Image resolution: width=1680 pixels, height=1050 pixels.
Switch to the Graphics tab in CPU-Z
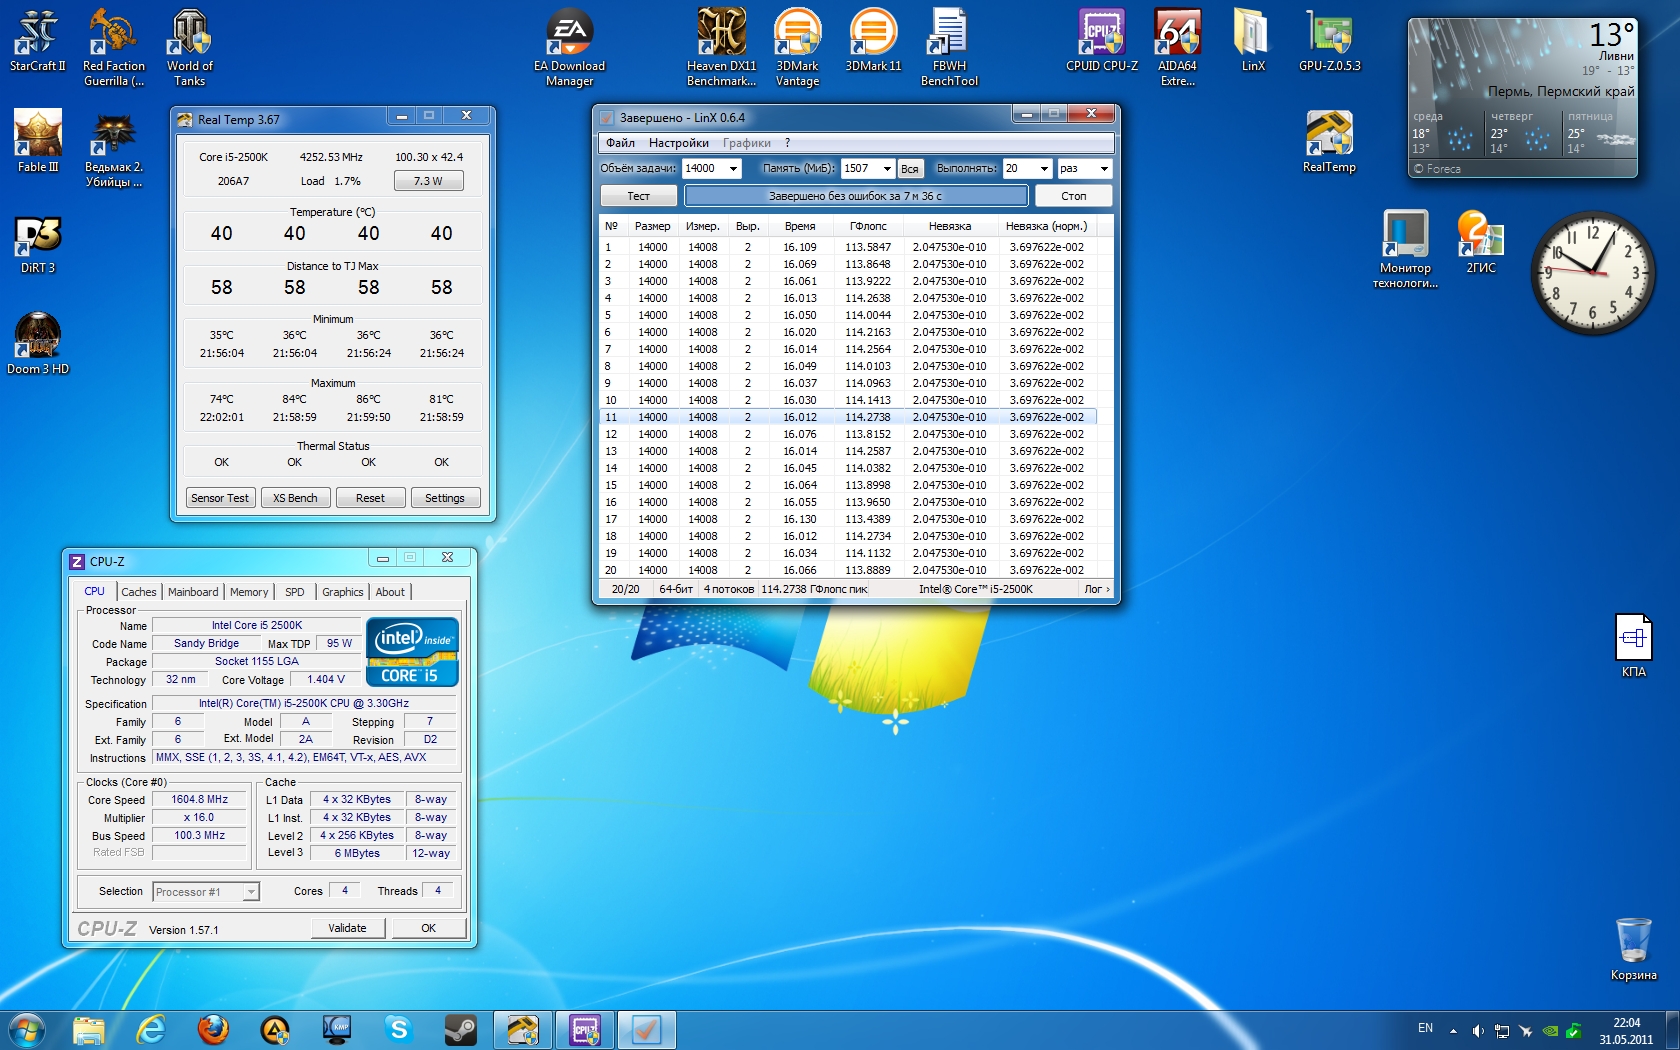point(343,592)
